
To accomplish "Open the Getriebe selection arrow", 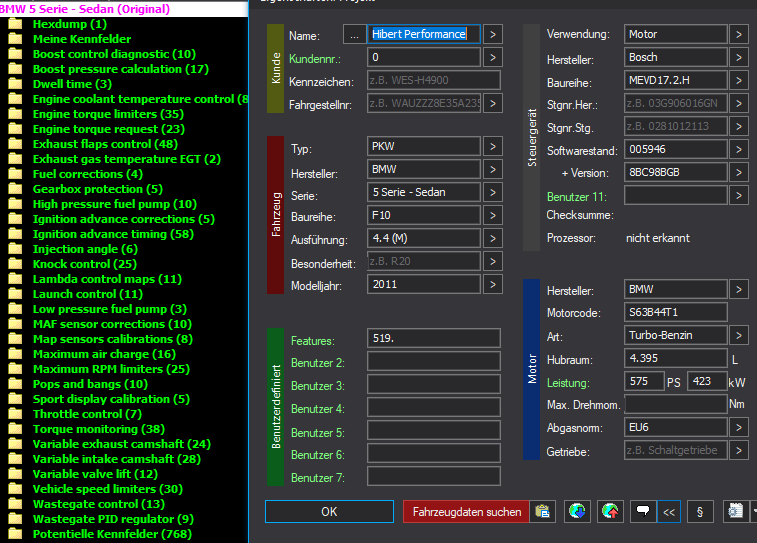I will pos(739,450).
